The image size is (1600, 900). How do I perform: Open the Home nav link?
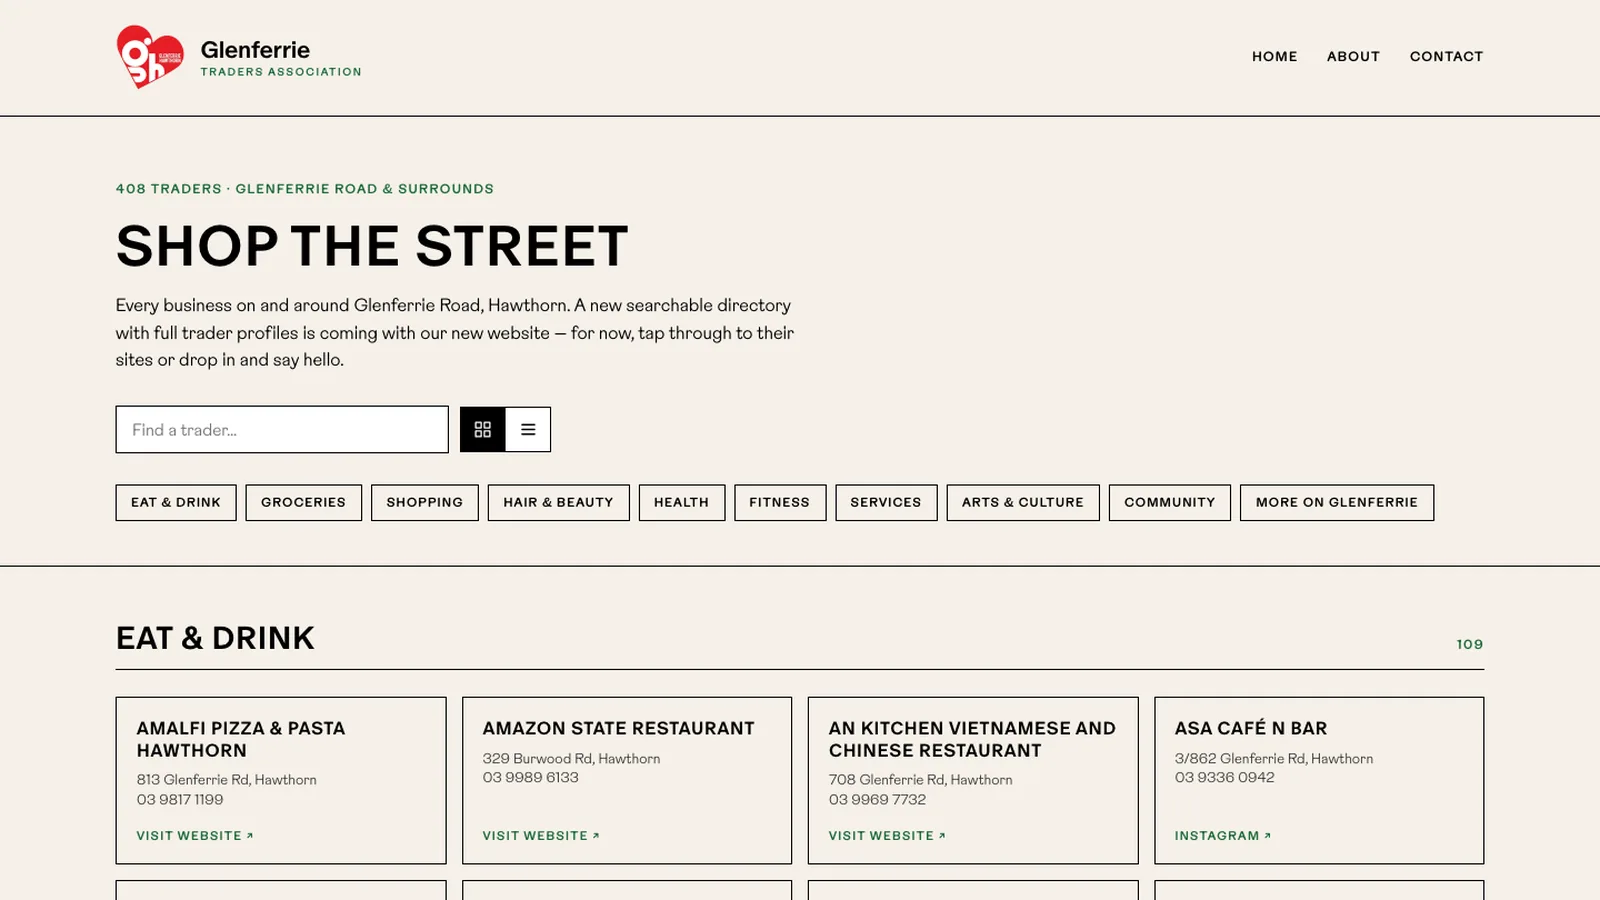(x=1274, y=57)
